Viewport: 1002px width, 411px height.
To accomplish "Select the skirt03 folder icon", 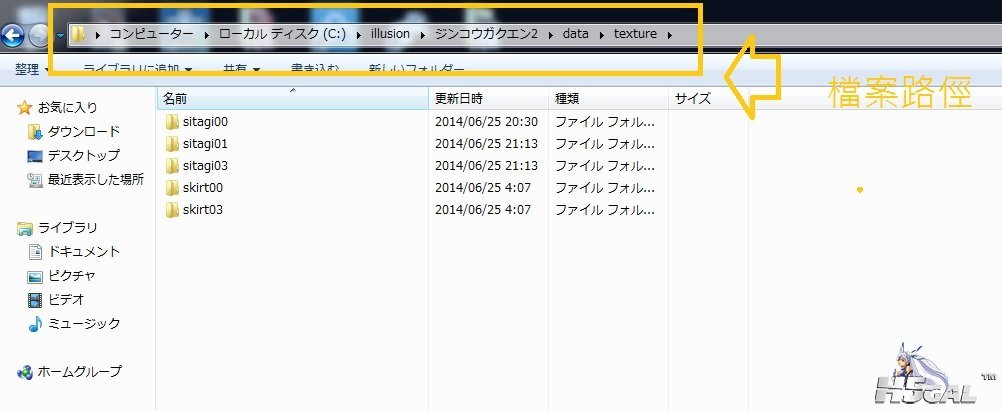I will pyautogui.click(x=172, y=210).
